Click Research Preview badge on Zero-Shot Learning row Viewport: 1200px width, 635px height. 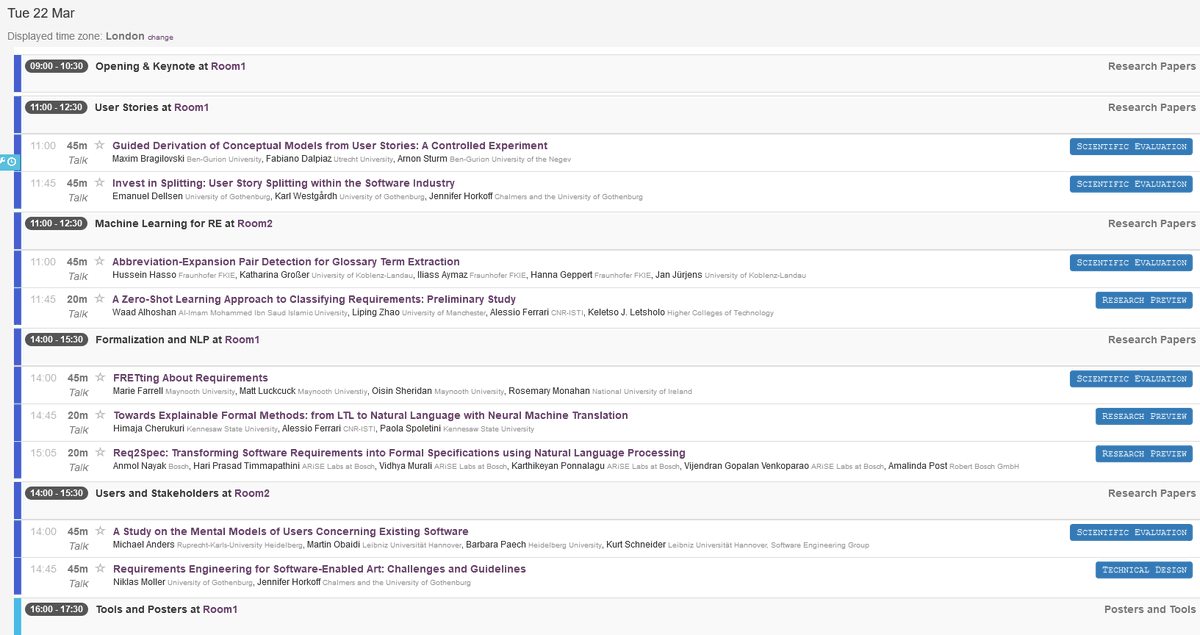tap(1144, 300)
